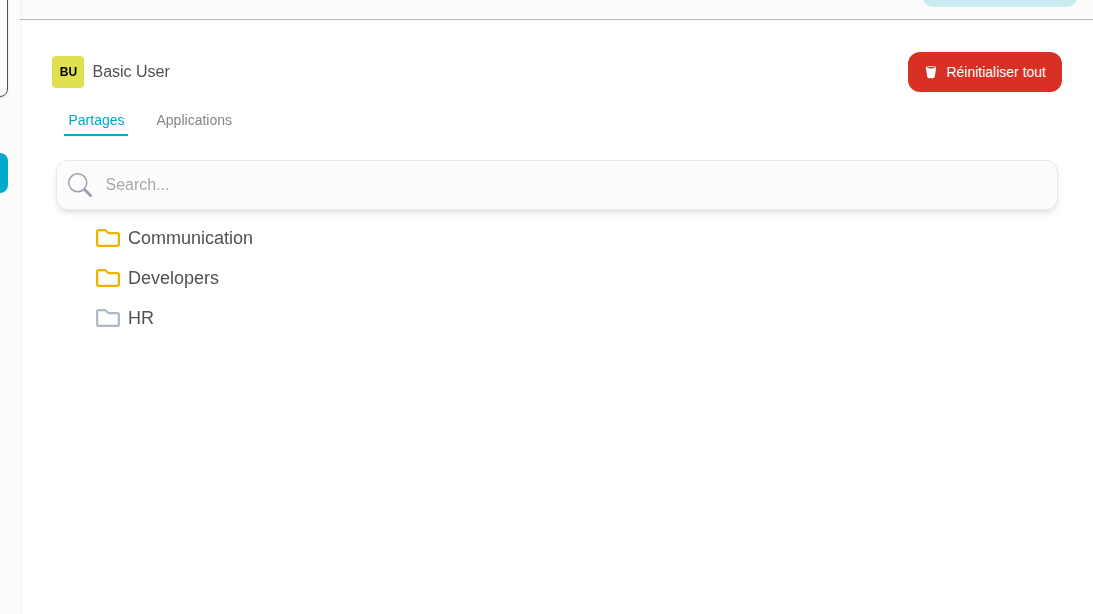The image size is (1093, 614).
Task: Click the trash icon in the reset button
Action: pos(931,72)
